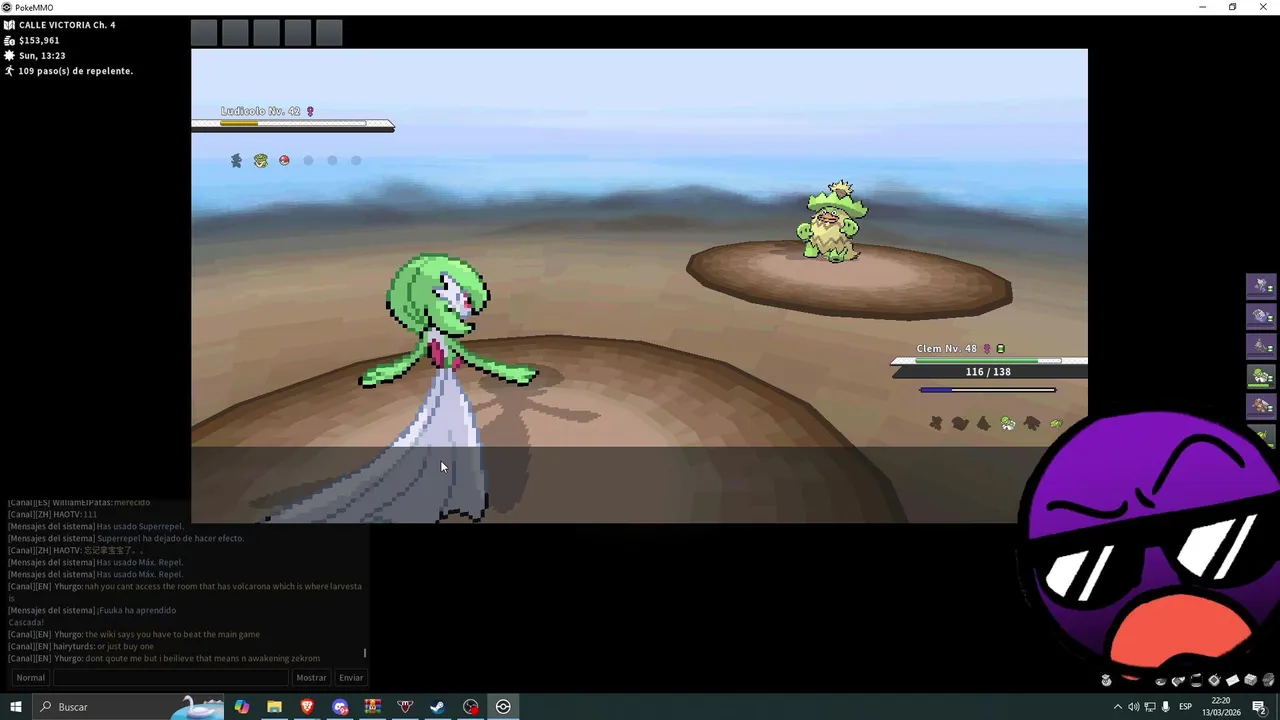1280x720 pixels.
Task: Click the 'Ludicolo Nv. 42' name label
Action: click(x=260, y=111)
